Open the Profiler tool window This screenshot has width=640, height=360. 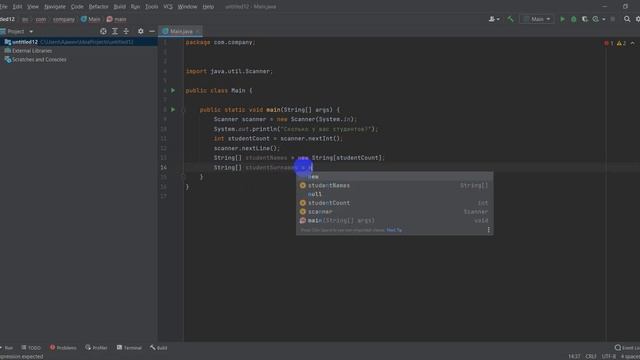pos(96,348)
